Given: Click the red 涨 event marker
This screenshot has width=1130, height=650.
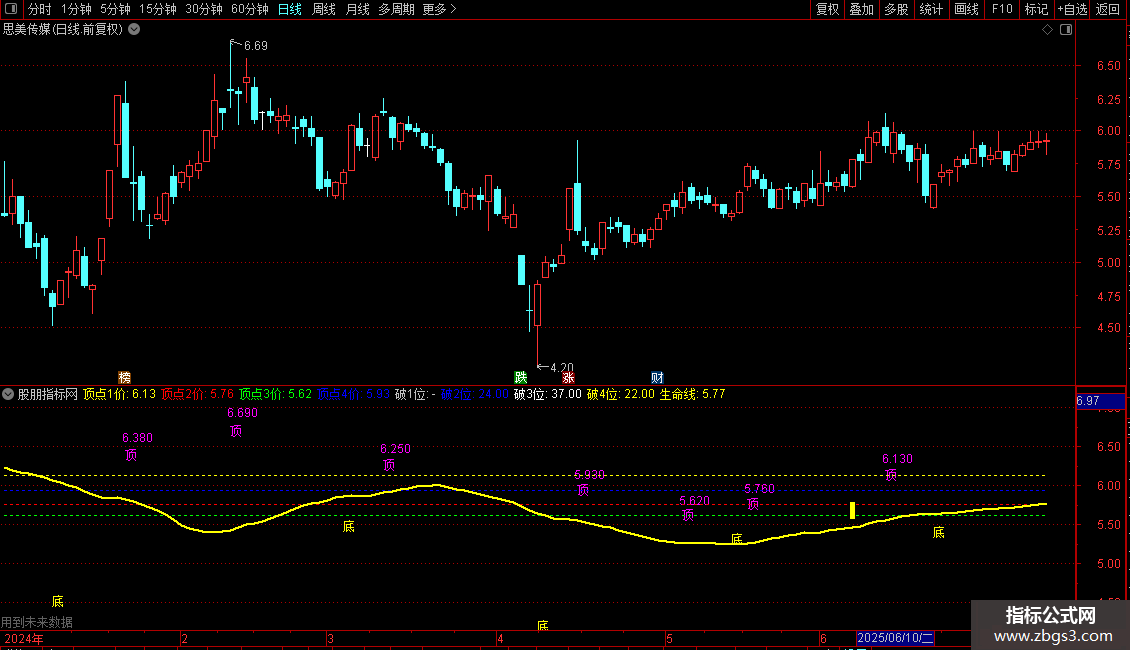Looking at the screenshot, I should 568,378.
